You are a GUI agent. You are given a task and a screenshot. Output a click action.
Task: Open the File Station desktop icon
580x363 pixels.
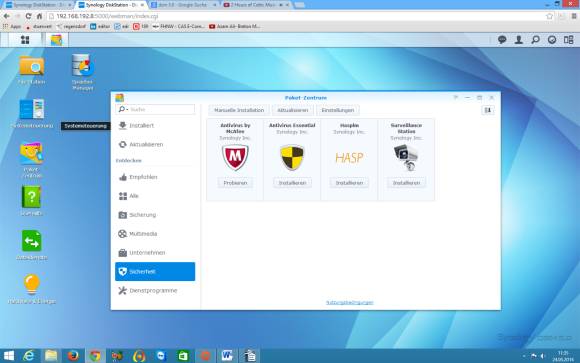click(31, 67)
